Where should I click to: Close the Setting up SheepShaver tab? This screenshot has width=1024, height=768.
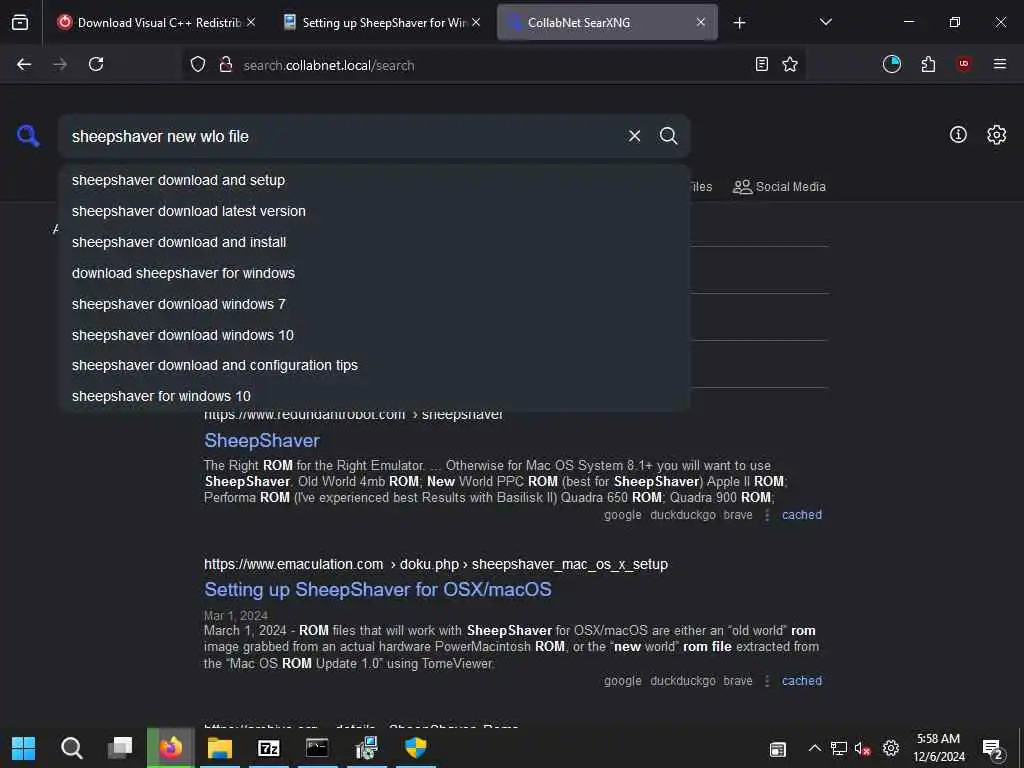(476, 22)
